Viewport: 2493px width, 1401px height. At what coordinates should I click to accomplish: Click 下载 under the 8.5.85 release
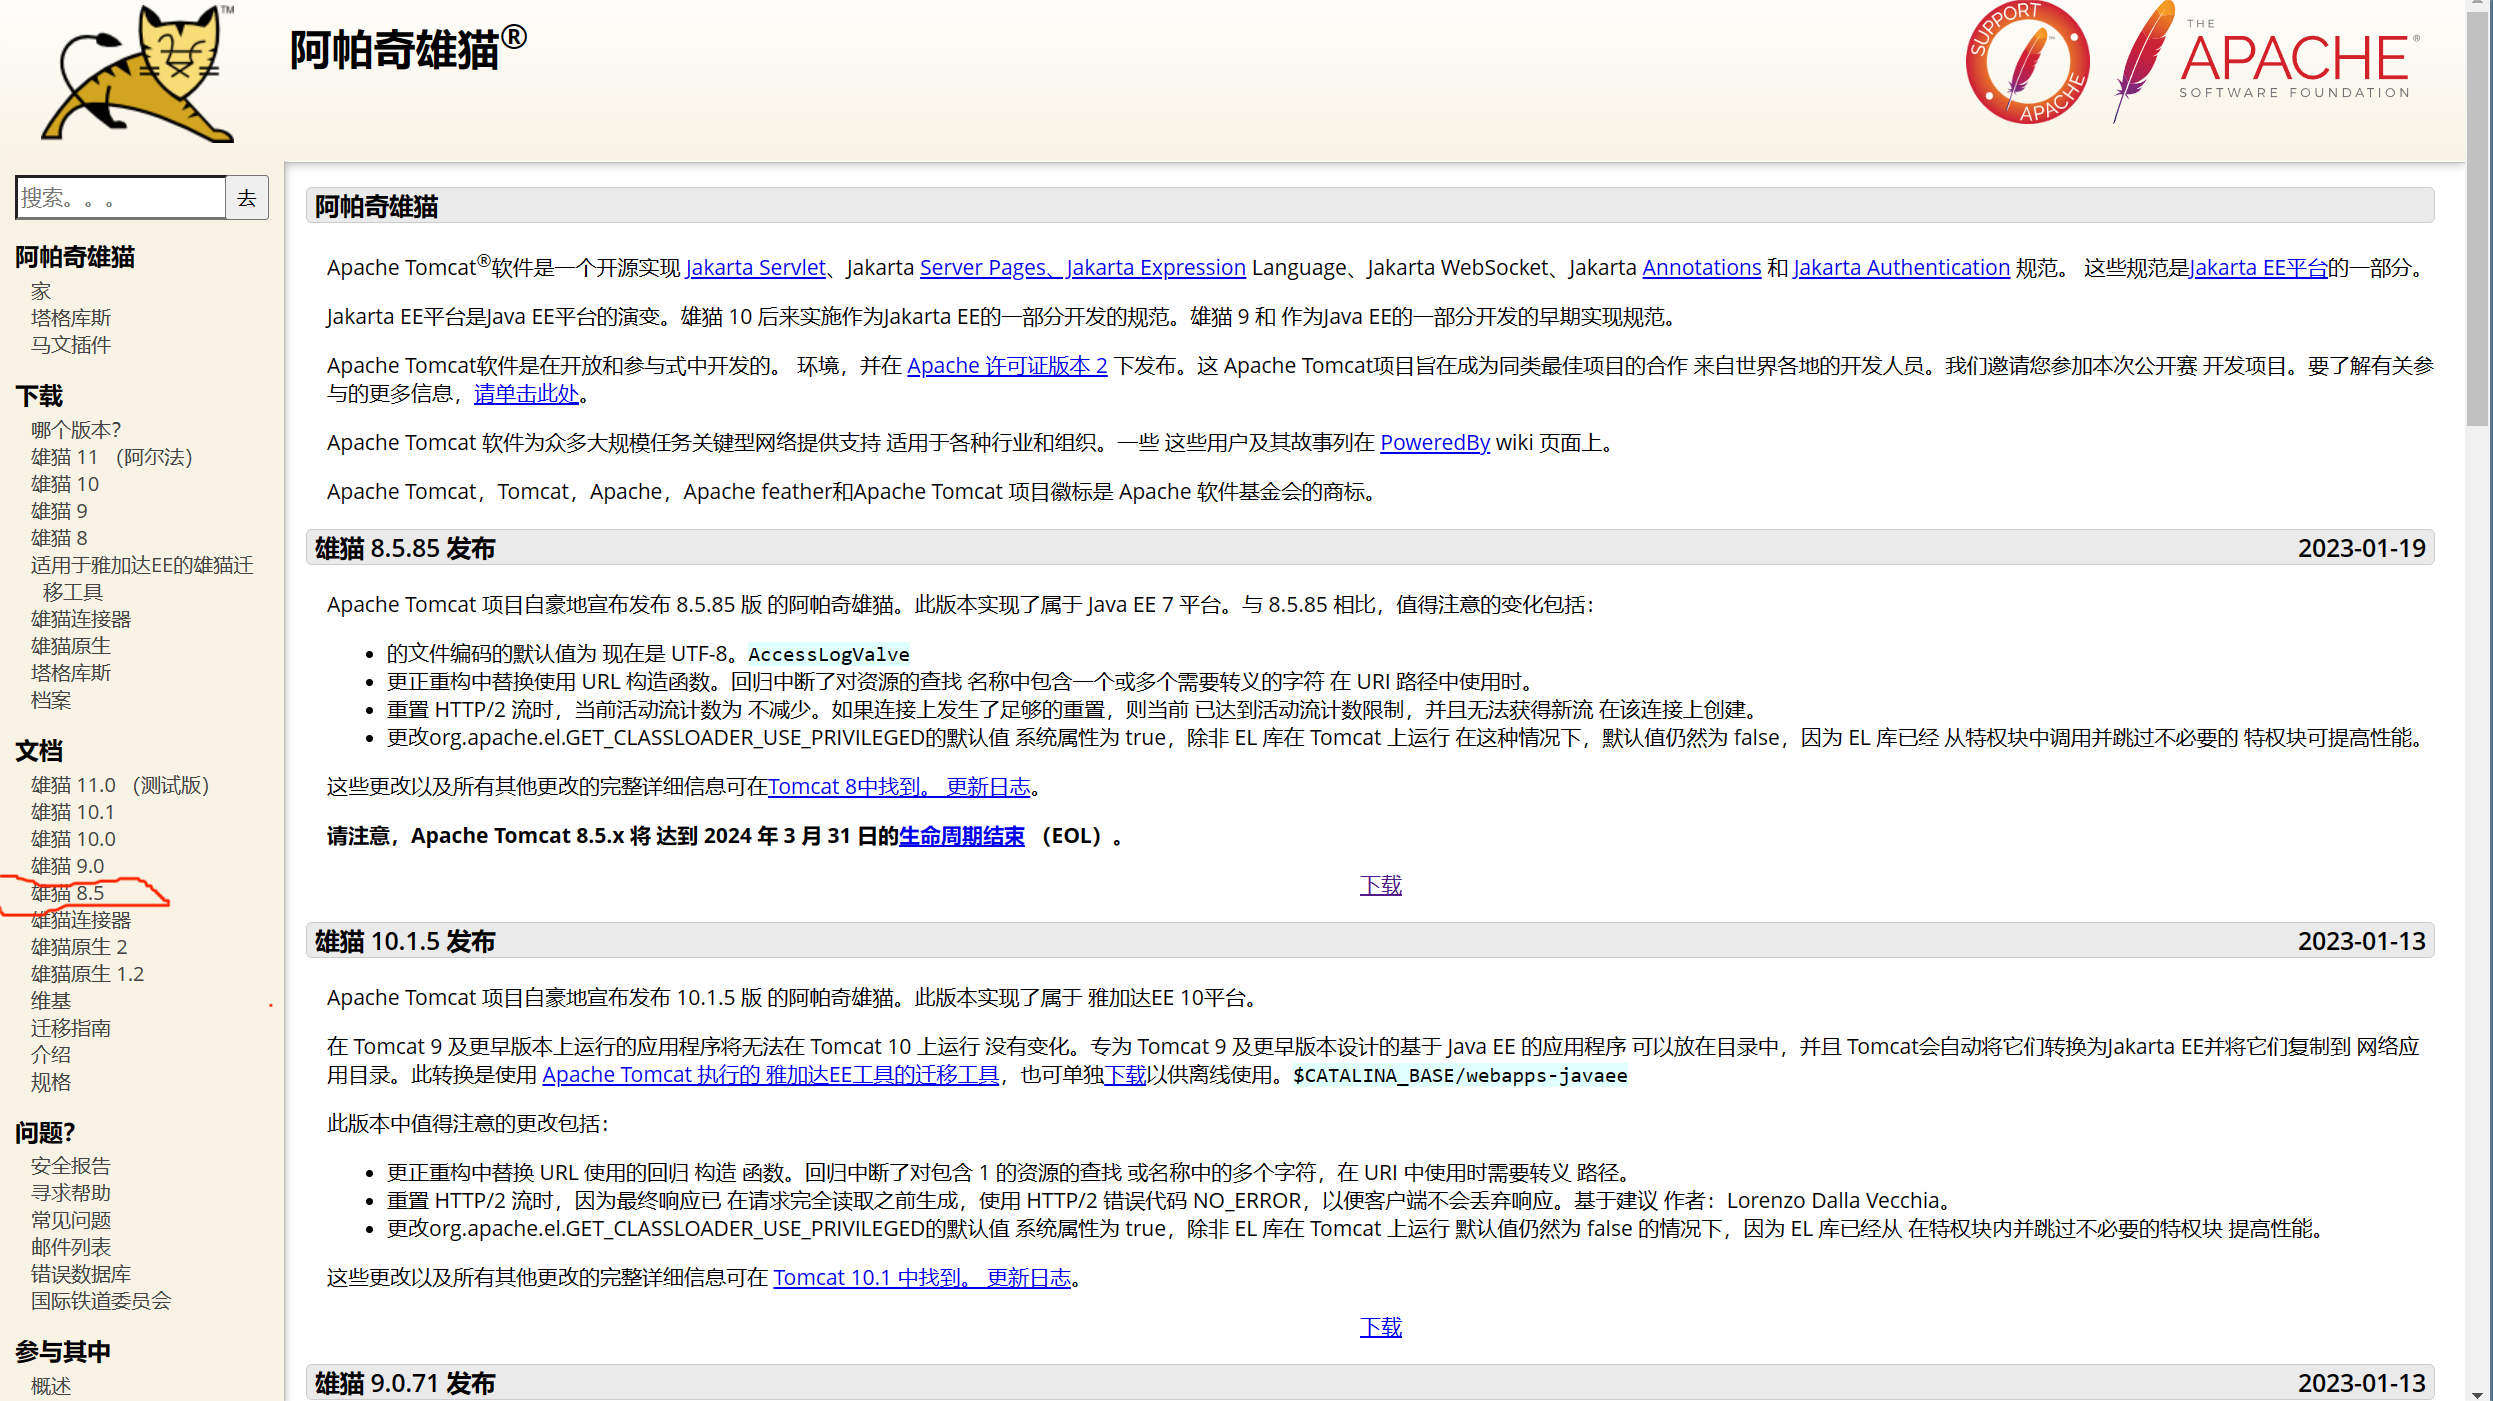coord(1380,885)
